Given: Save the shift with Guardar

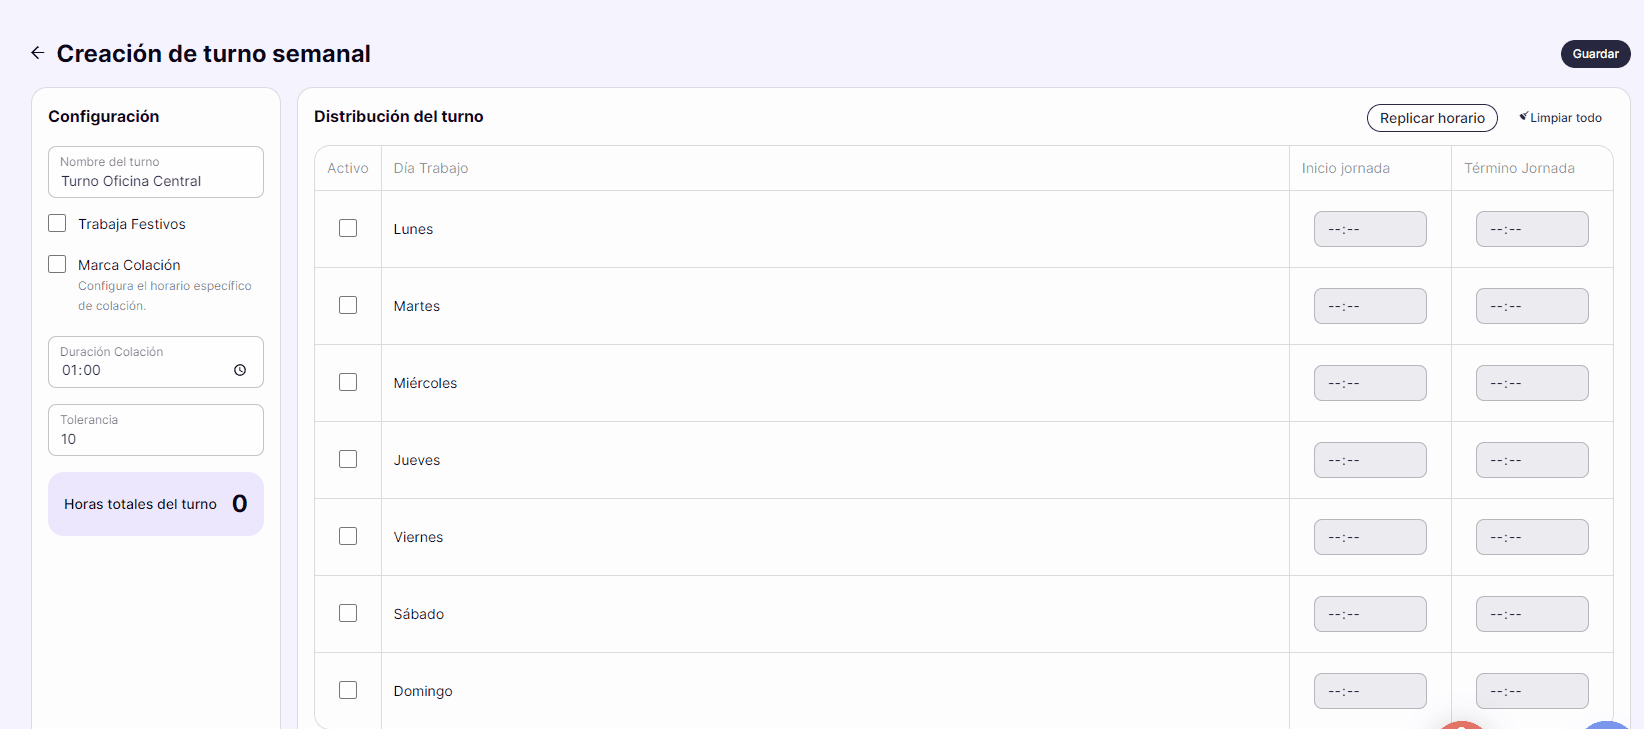Looking at the screenshot, I should (1595, 54).
